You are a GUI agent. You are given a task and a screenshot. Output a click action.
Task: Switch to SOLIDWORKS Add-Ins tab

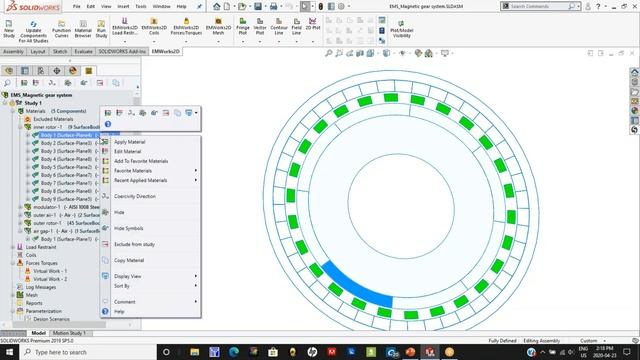[122, 52]
